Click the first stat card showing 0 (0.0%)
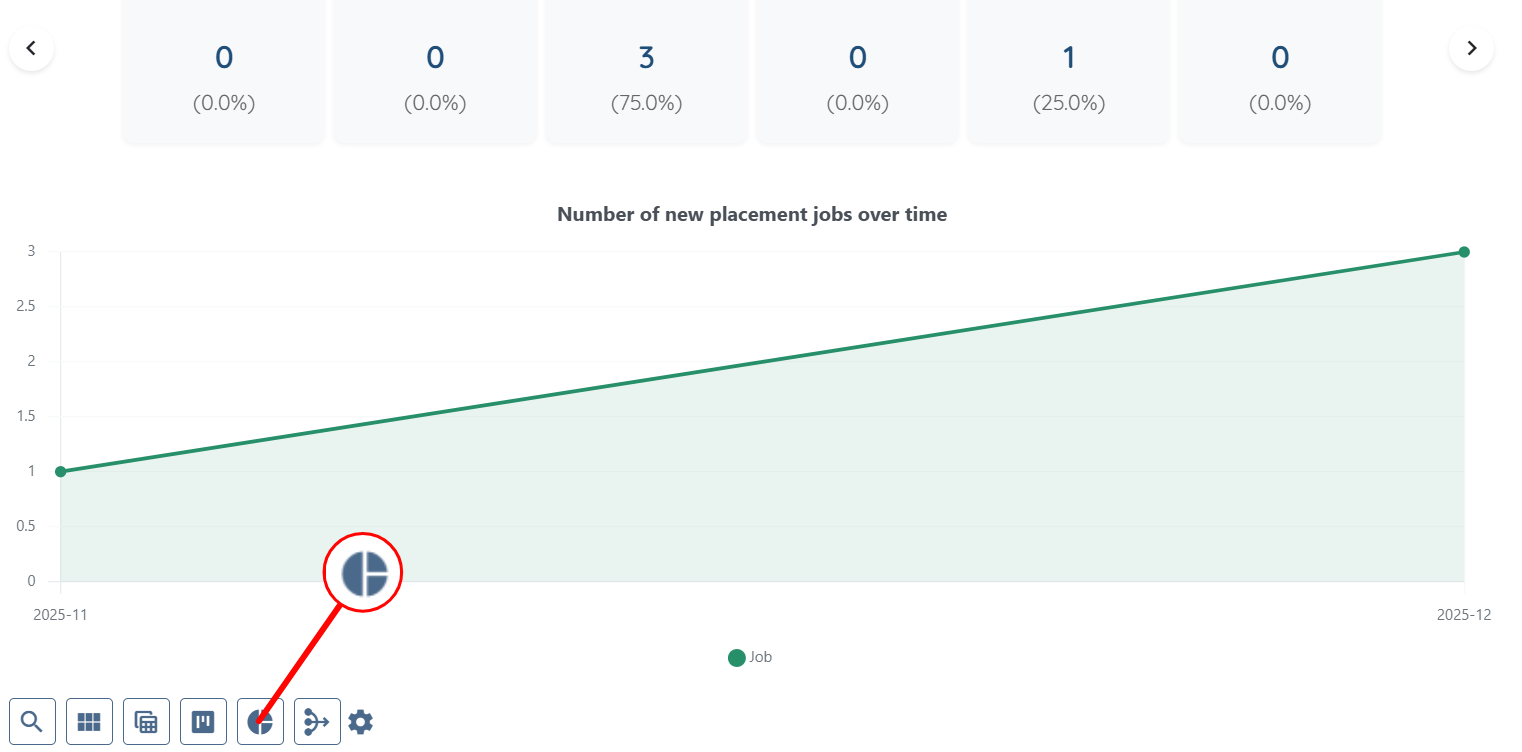The image size is (1522, 752). [x=224, y=70]
